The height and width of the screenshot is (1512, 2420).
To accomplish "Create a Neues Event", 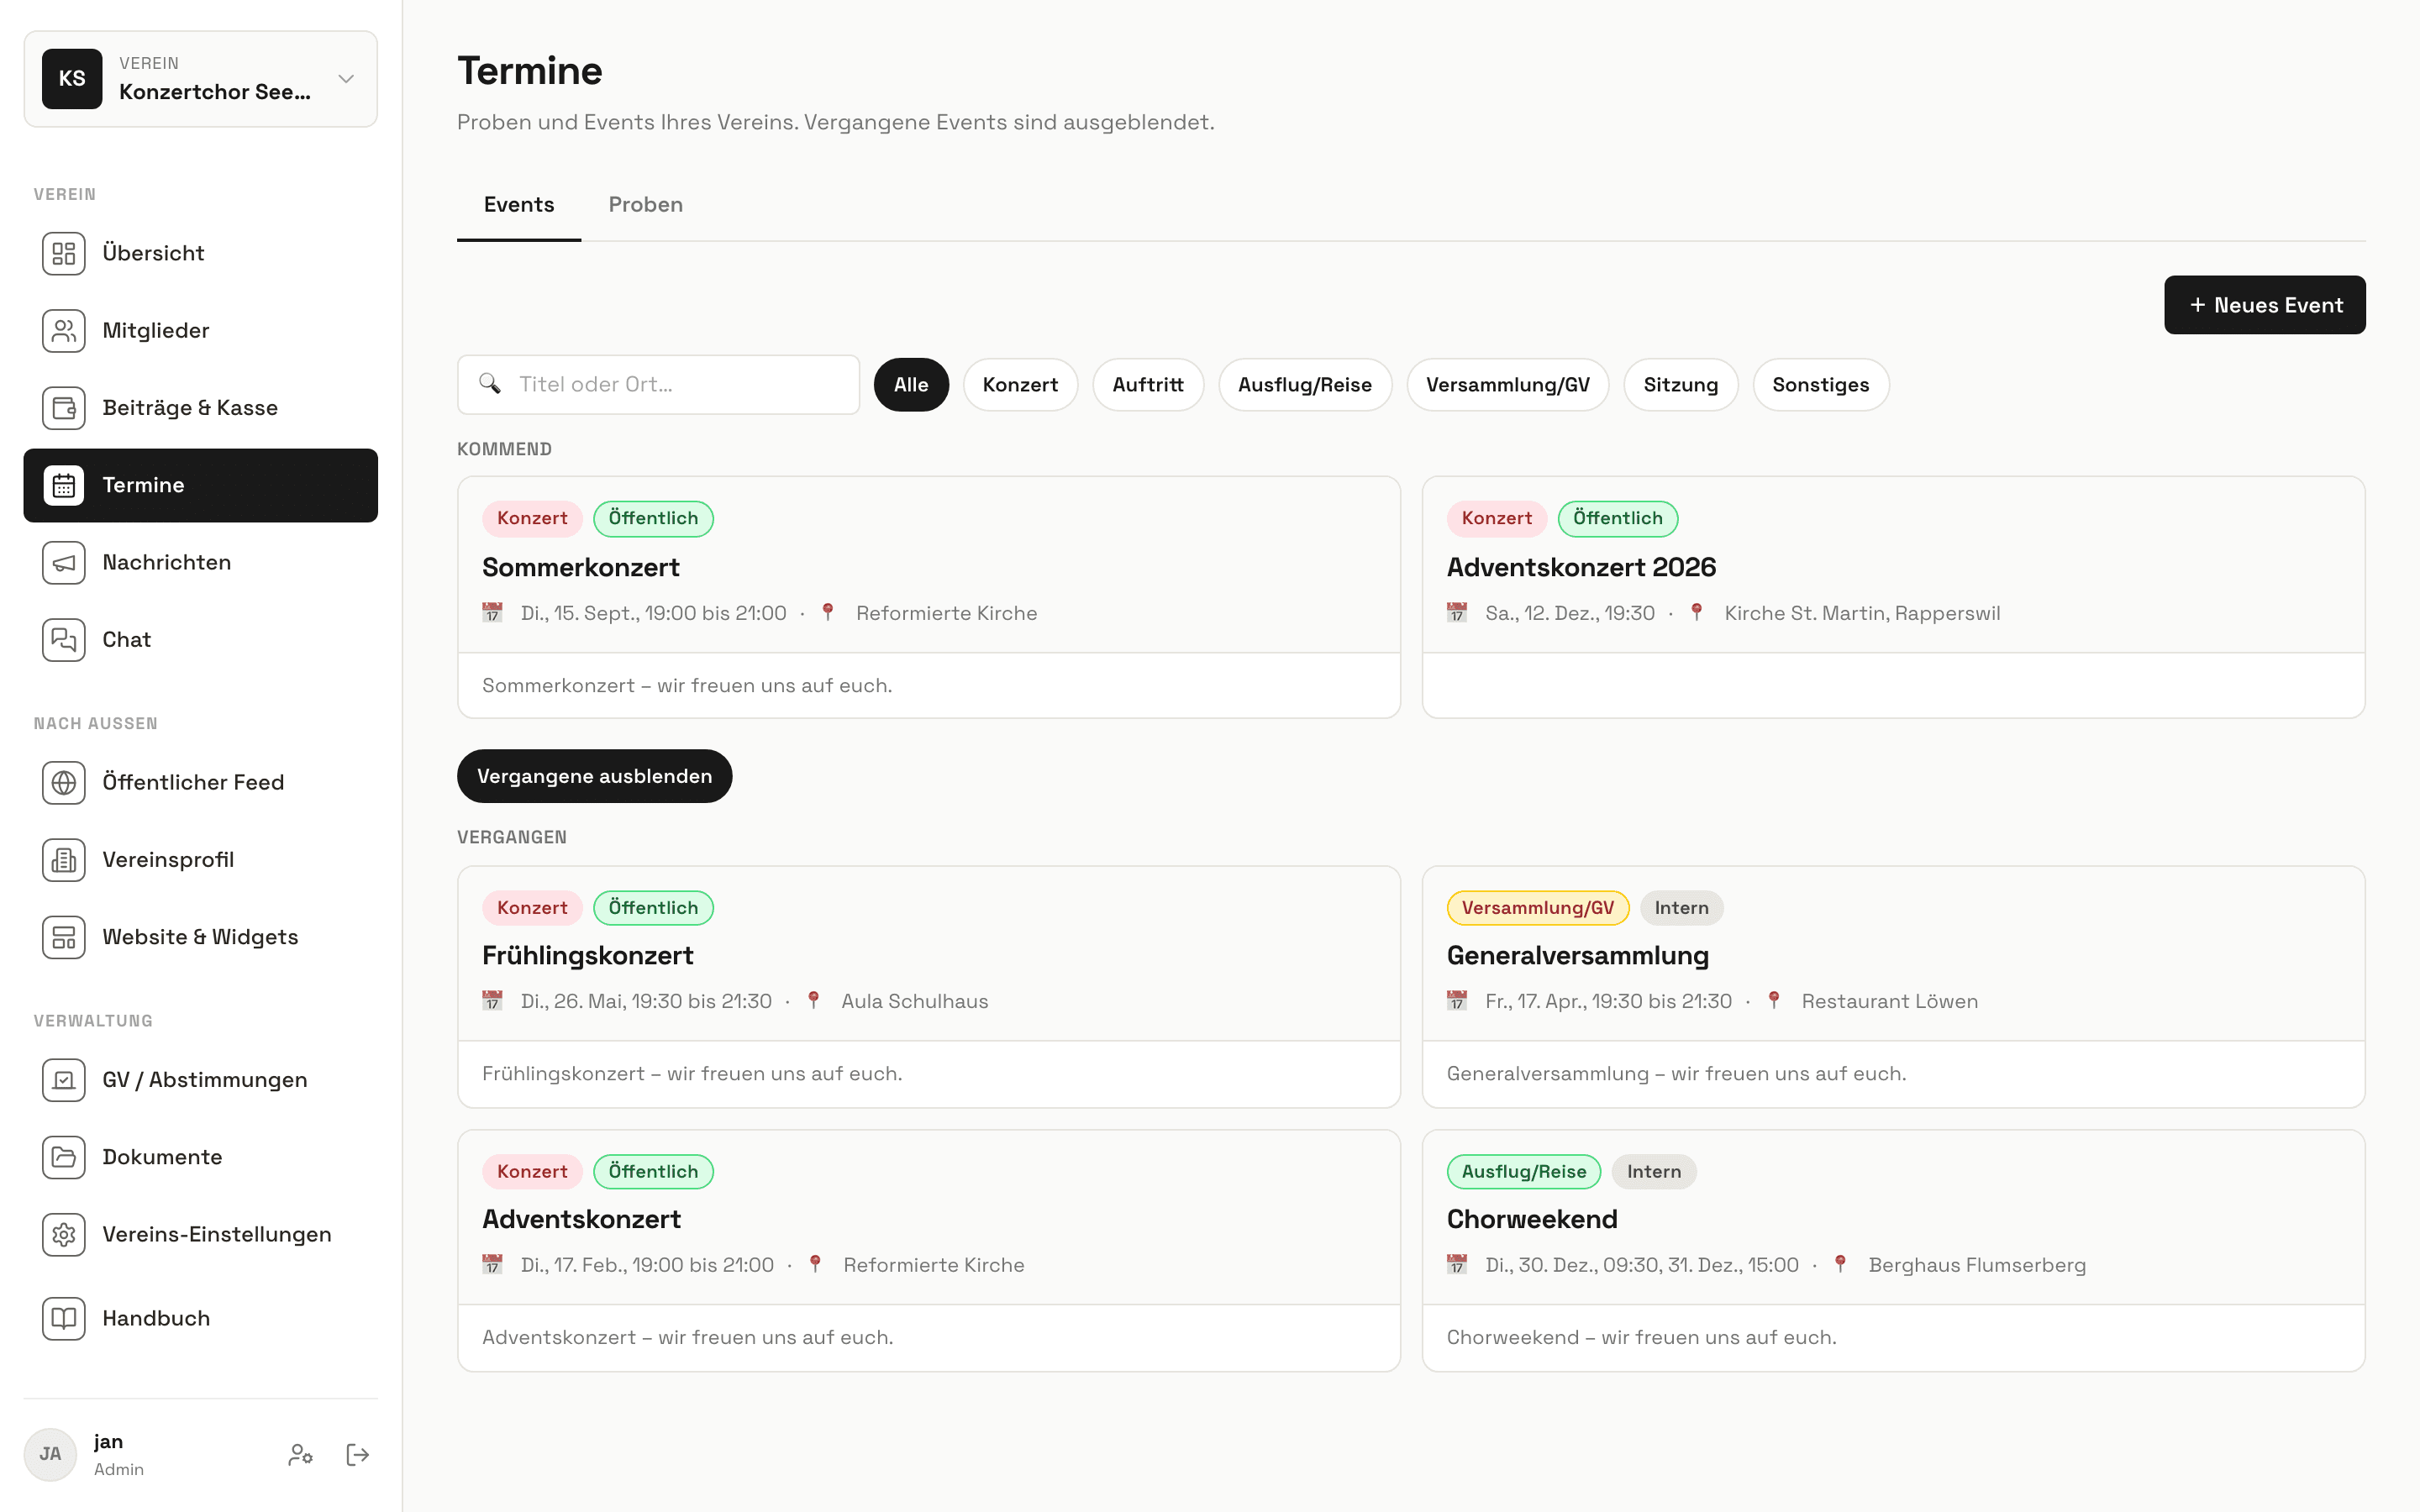I will (x=2265, y=305).
